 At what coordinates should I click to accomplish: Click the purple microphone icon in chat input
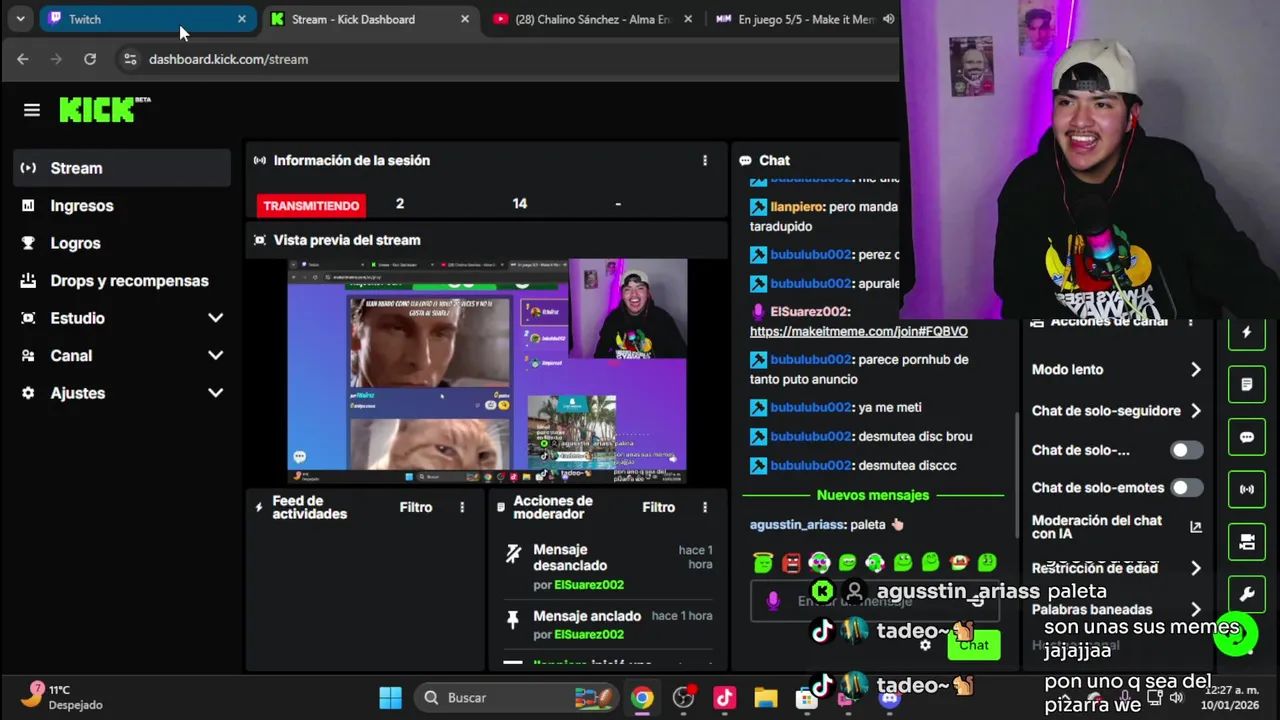[772, 601]
